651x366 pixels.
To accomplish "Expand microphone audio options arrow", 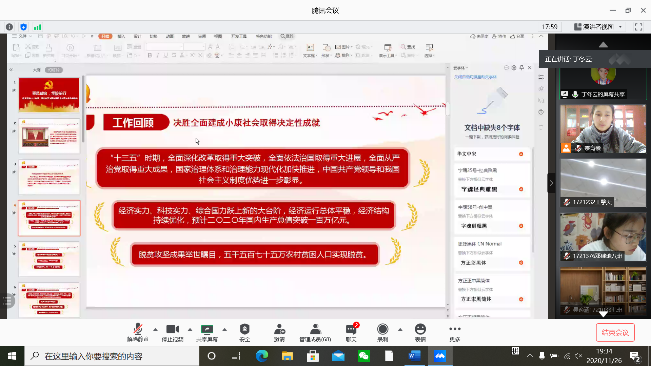I will pyautogui.click(x=155, y=329).
